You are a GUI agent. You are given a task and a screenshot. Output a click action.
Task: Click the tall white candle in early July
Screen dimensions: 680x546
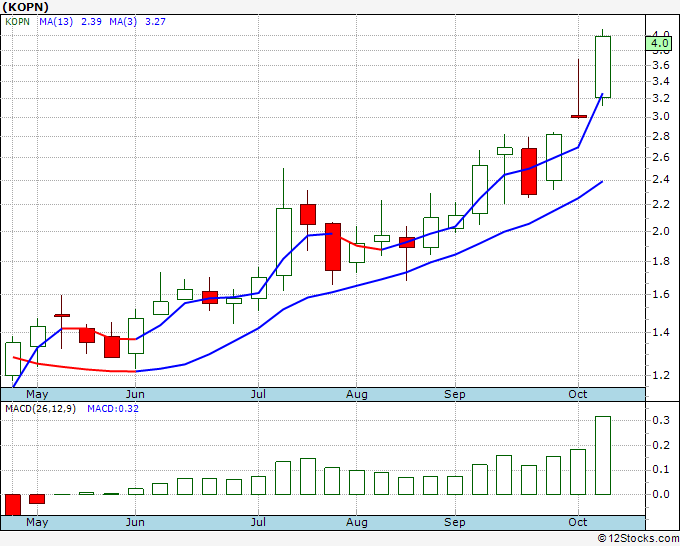[284, 240]
